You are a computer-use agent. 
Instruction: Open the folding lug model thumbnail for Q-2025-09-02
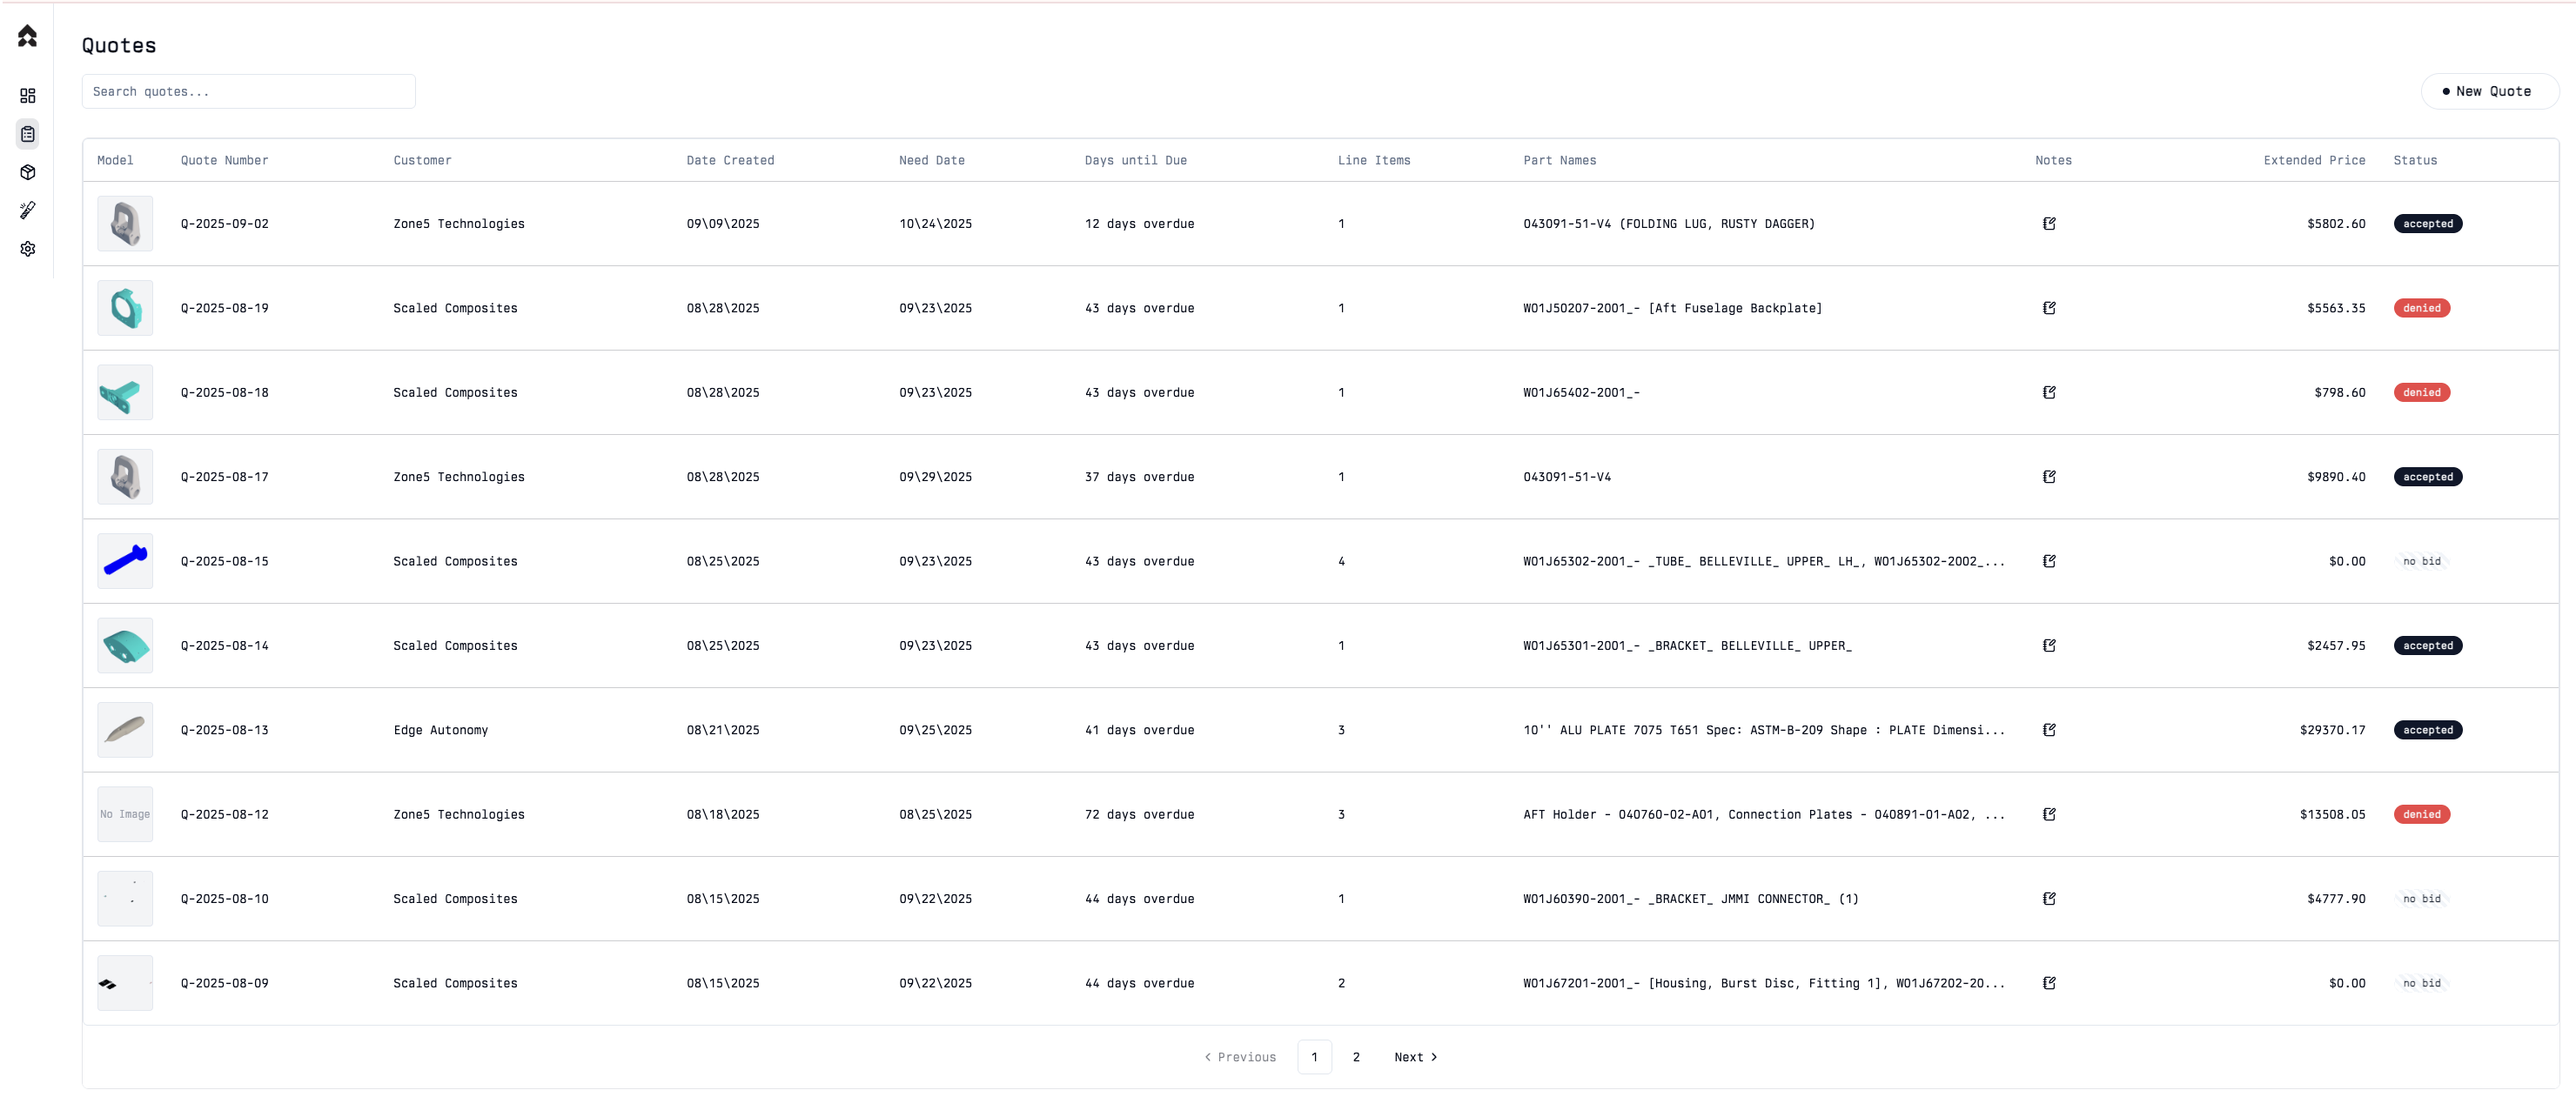(125, 224)
